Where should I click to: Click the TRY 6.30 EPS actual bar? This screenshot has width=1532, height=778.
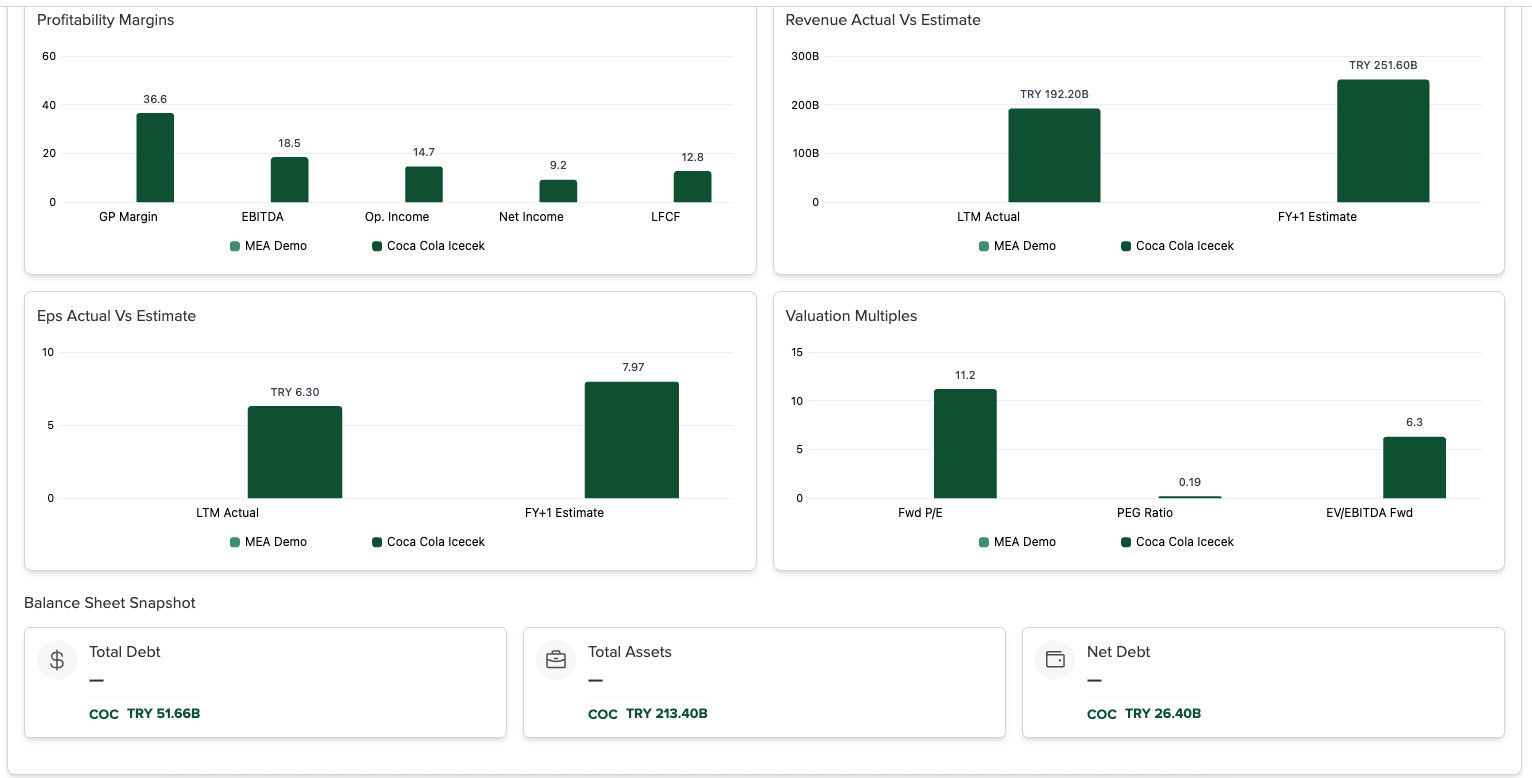coord(295,452)
